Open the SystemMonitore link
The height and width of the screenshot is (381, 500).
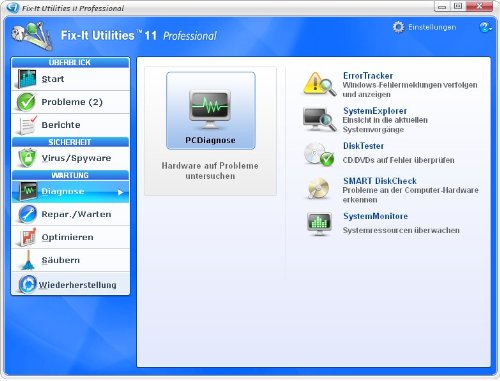(x=376, y=216)
